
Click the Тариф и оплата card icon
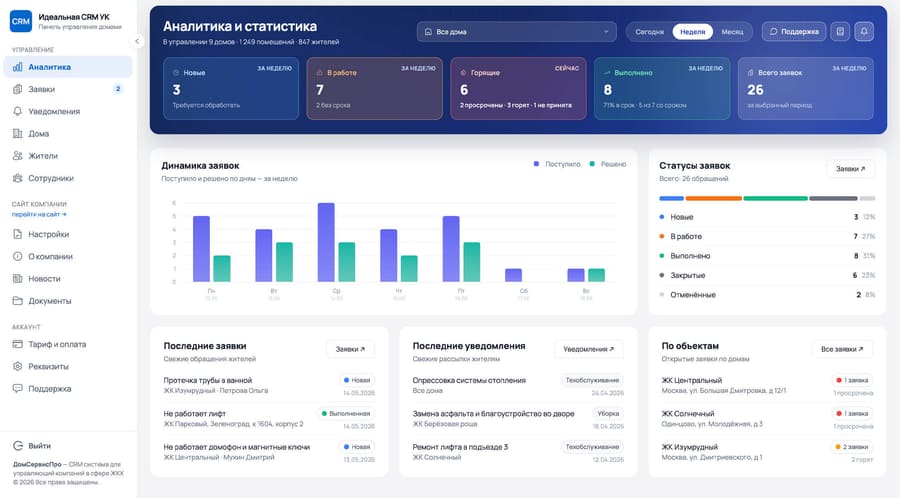coord(18,344)
